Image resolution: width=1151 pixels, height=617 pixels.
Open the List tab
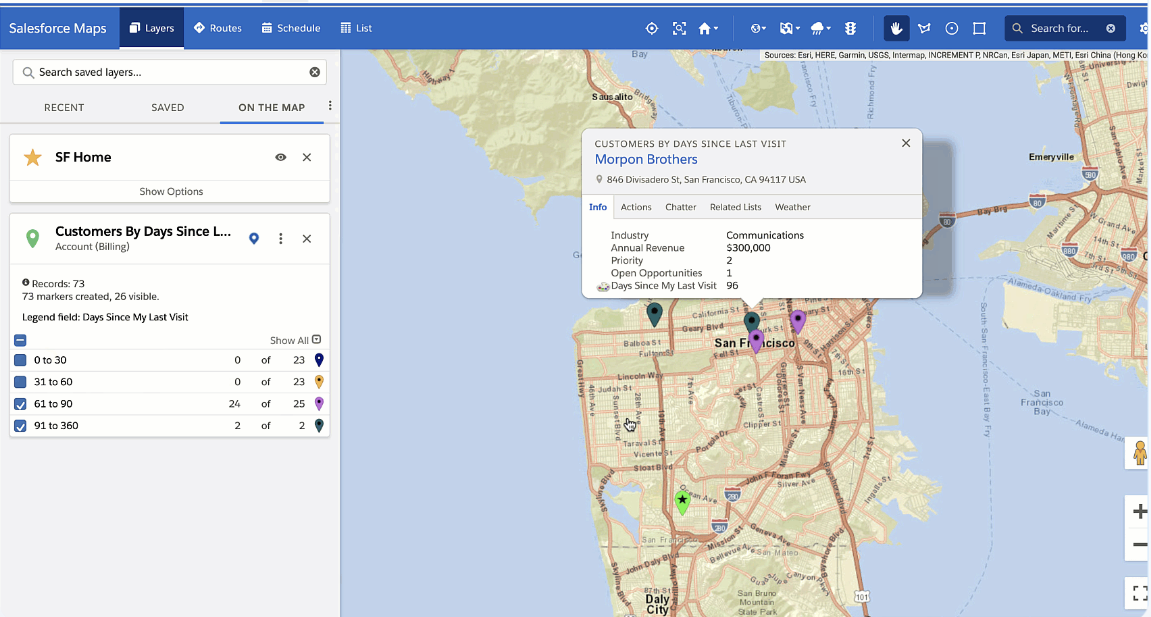(x=356, y=28)
